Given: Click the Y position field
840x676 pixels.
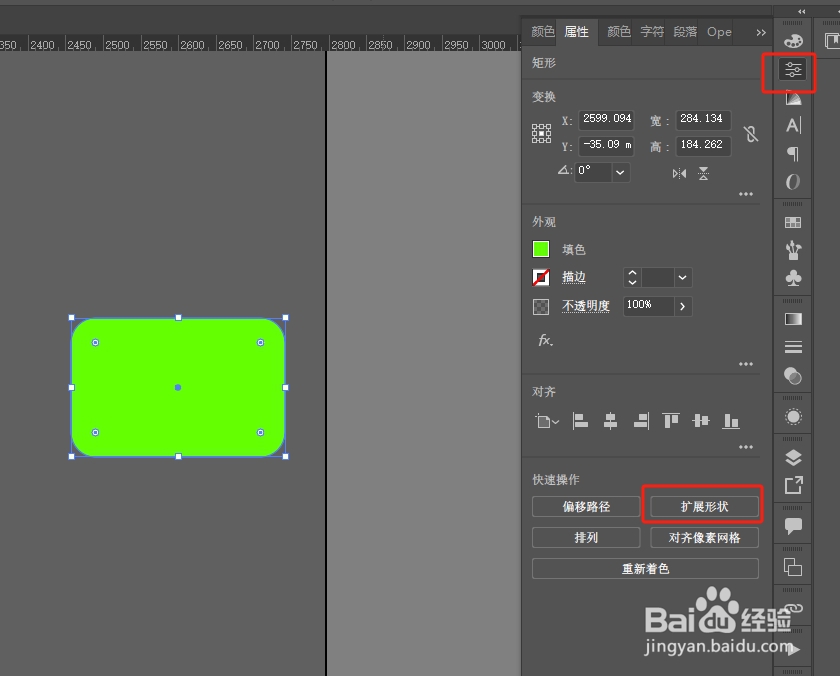Looking at the screenshot, I should pos(606,145).
